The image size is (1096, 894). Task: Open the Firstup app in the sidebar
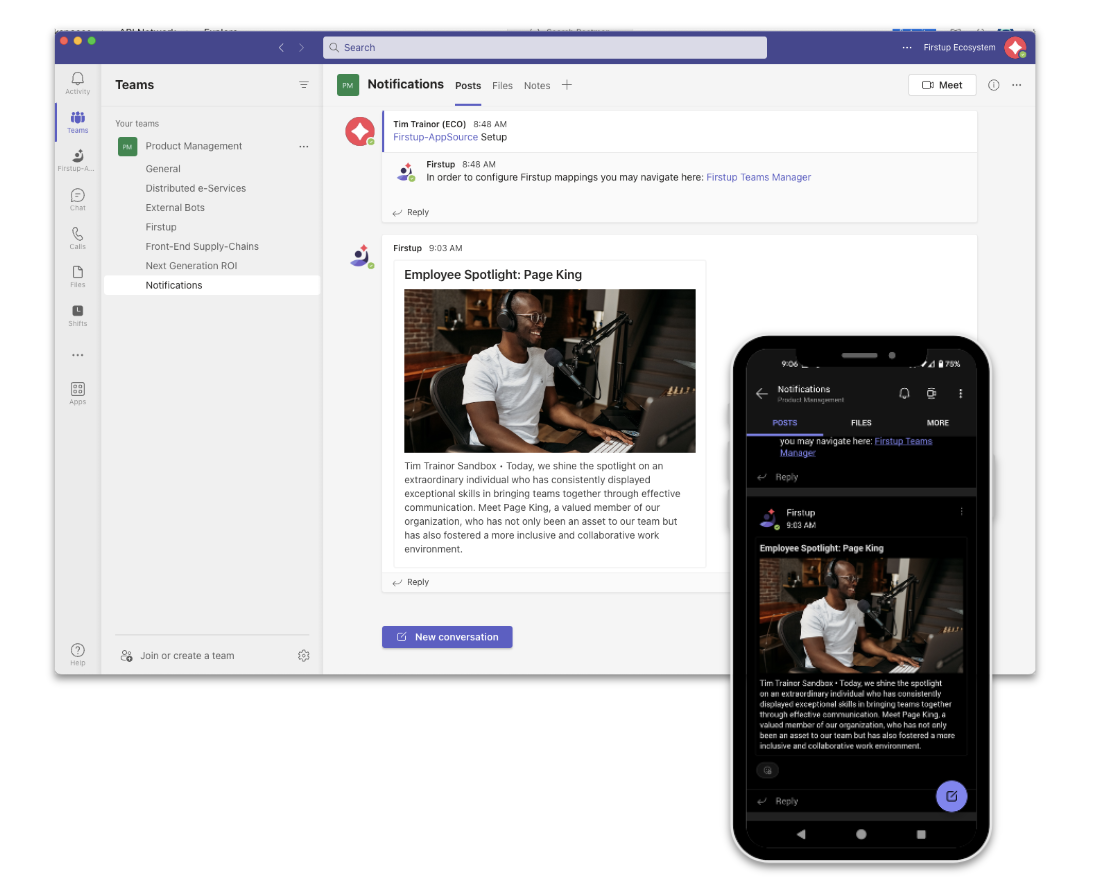pos(78,160)
